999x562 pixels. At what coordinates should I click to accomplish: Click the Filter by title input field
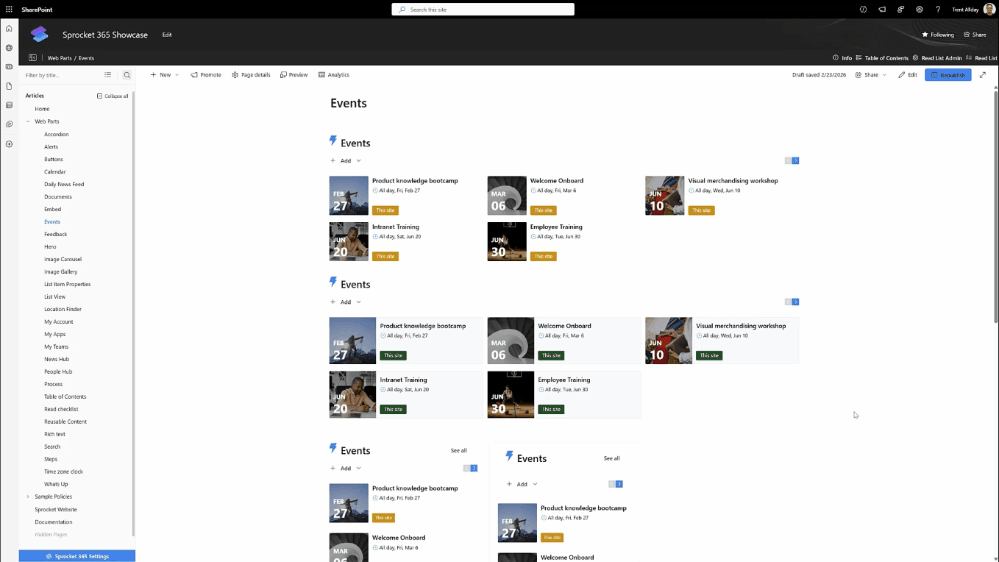point(61,75)
